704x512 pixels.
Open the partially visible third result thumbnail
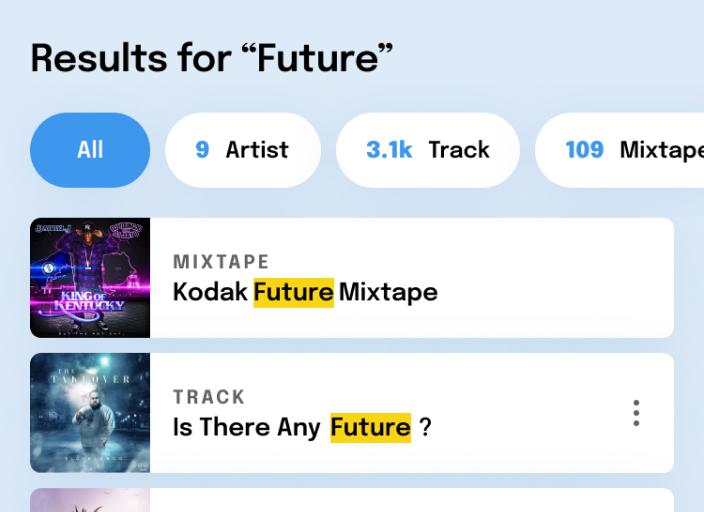[x=90, y=500]
